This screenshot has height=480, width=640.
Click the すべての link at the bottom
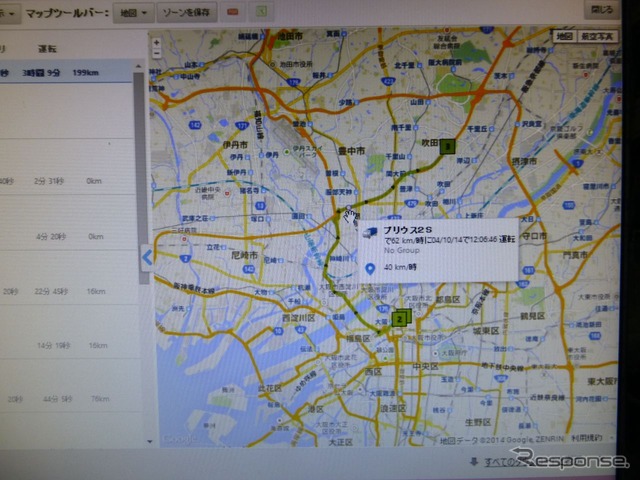[501, 462]
